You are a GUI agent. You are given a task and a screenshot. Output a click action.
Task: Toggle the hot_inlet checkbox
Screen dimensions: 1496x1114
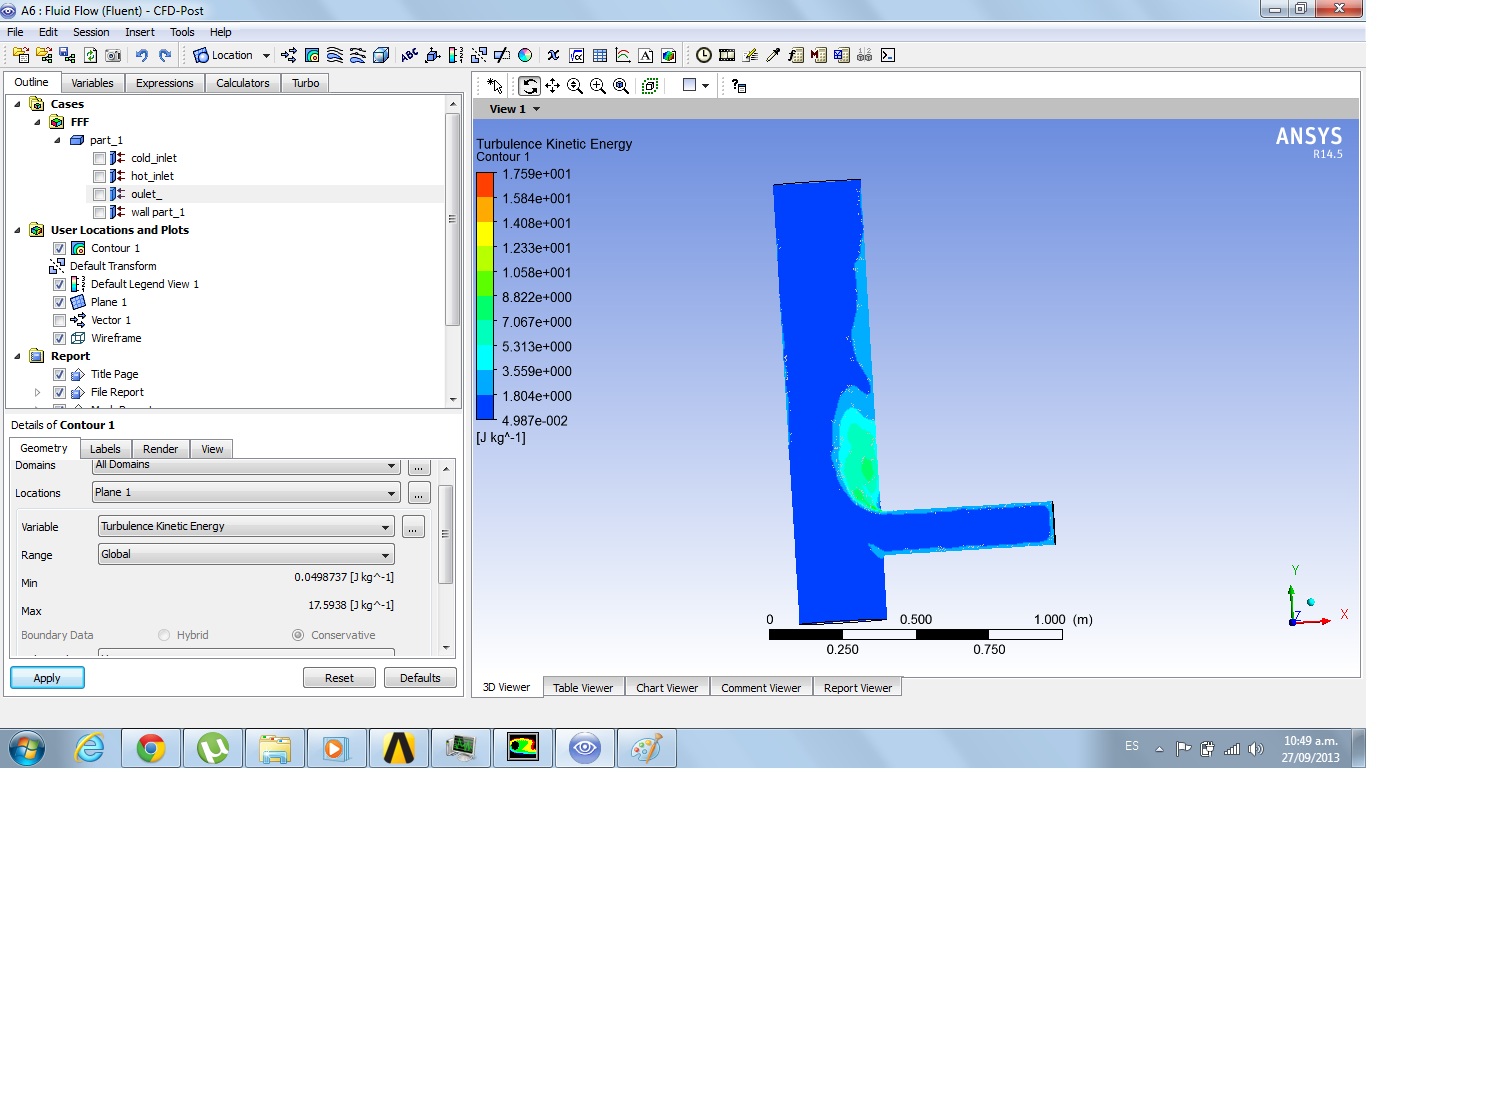coord(99,176)
